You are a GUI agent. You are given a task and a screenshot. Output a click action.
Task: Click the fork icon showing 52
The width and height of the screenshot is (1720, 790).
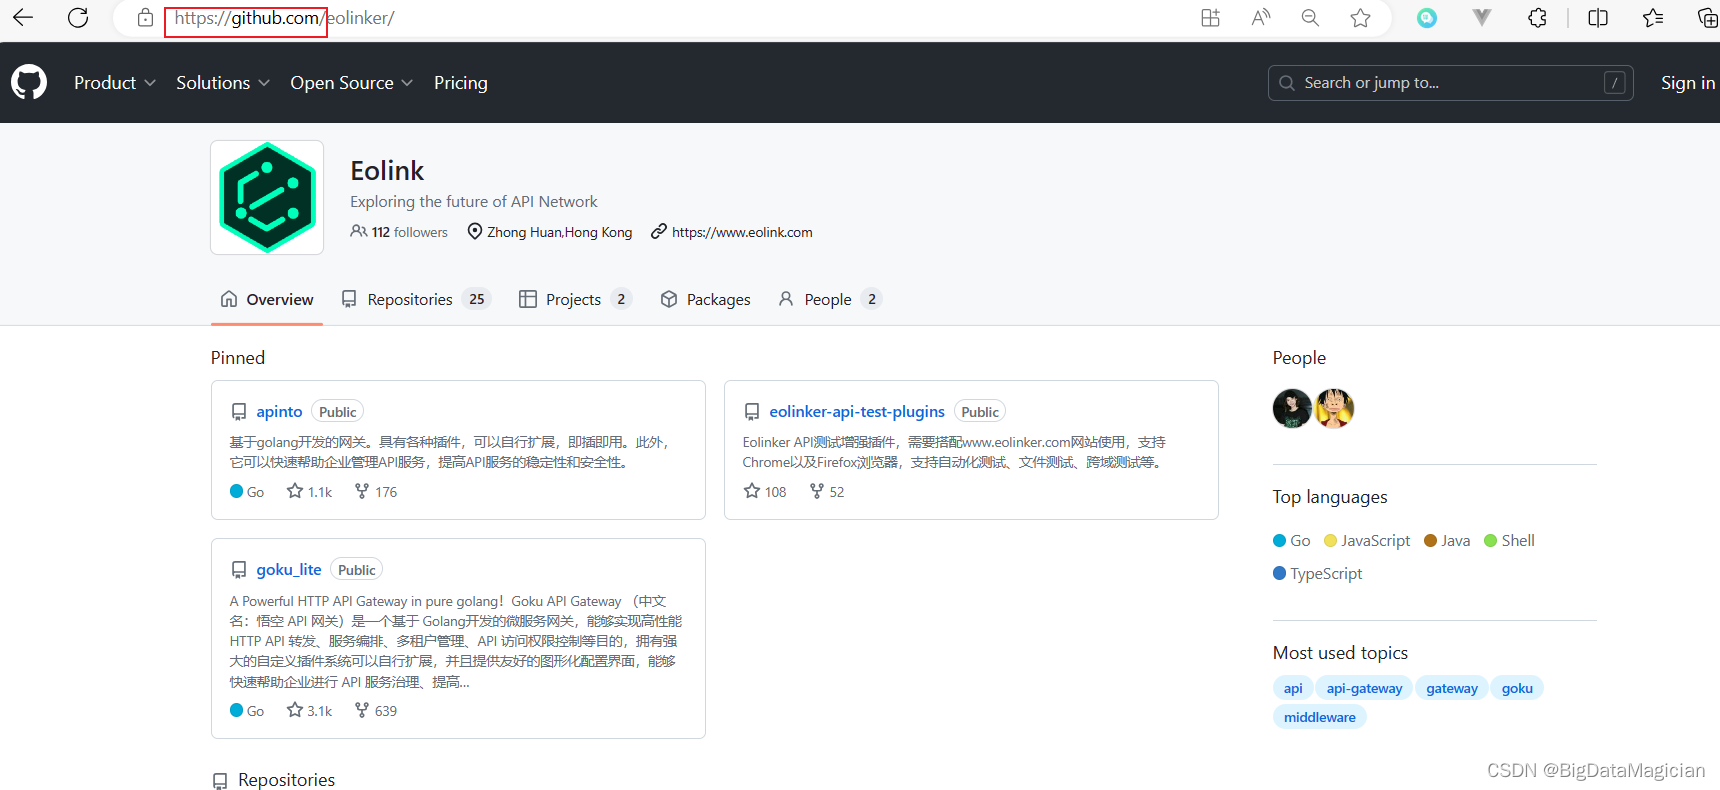[817, 491]
